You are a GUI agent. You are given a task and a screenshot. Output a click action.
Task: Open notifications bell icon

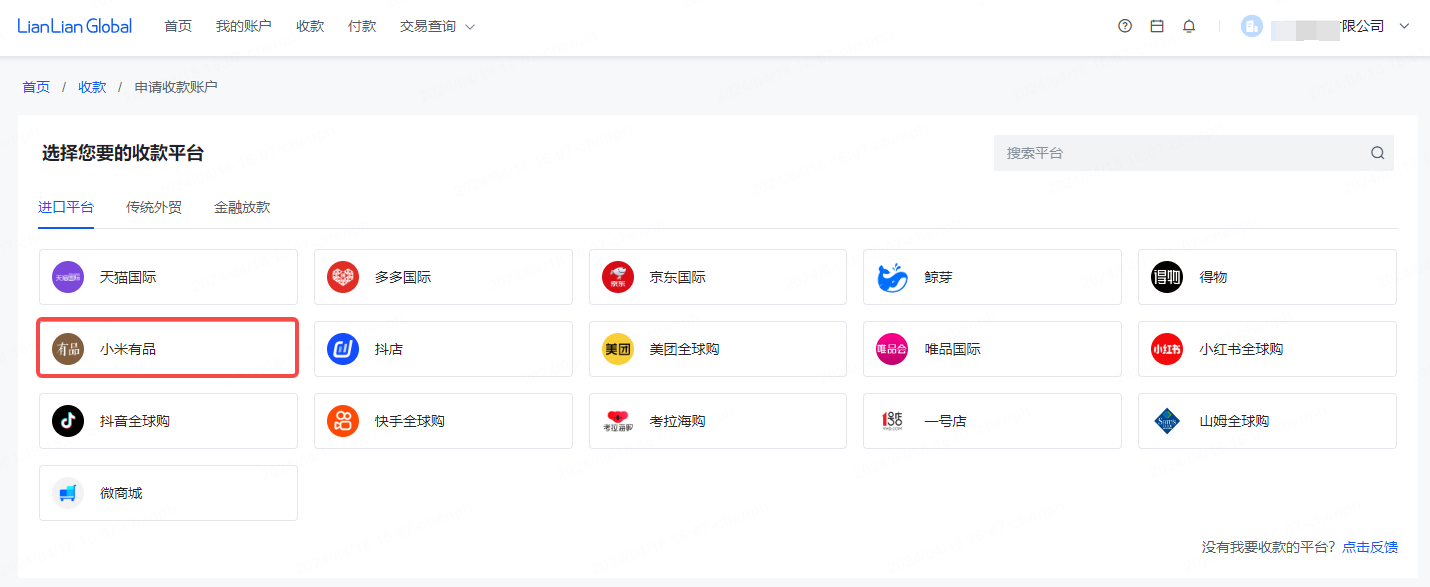[1189, 26]
